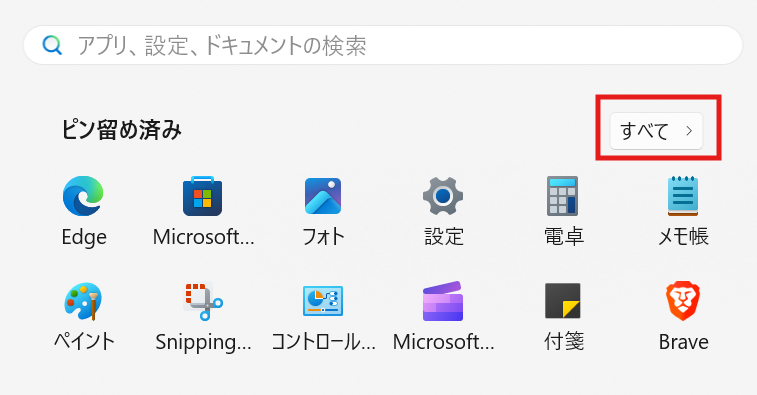The image size is (757, 395).
Task: Open the Snipping Tool icon
Action: tap(203, 301)
